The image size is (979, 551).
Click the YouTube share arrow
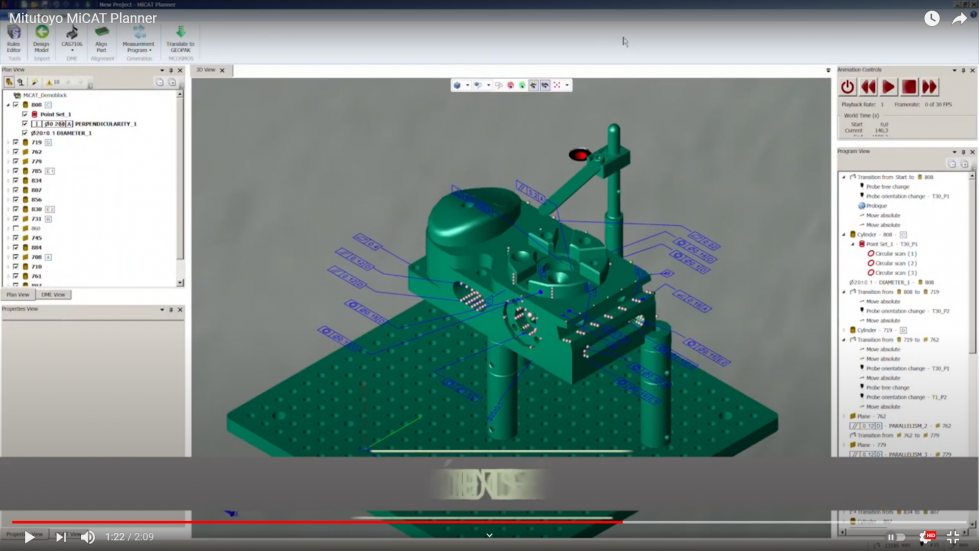[x=959, y=19]
